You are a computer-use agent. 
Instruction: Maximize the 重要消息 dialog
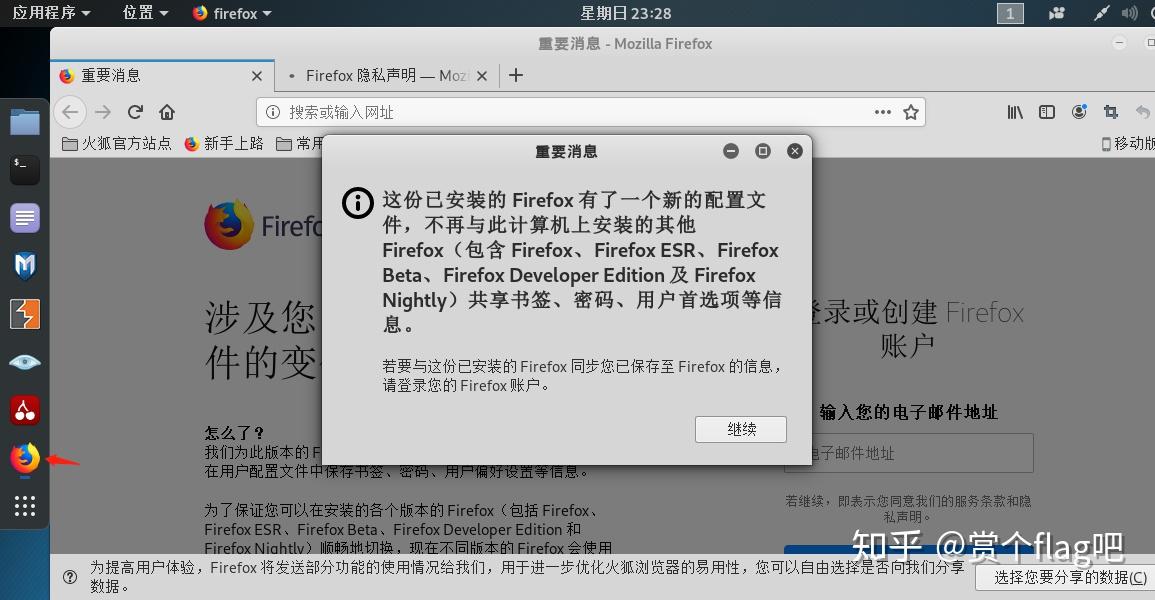(762, 151)
